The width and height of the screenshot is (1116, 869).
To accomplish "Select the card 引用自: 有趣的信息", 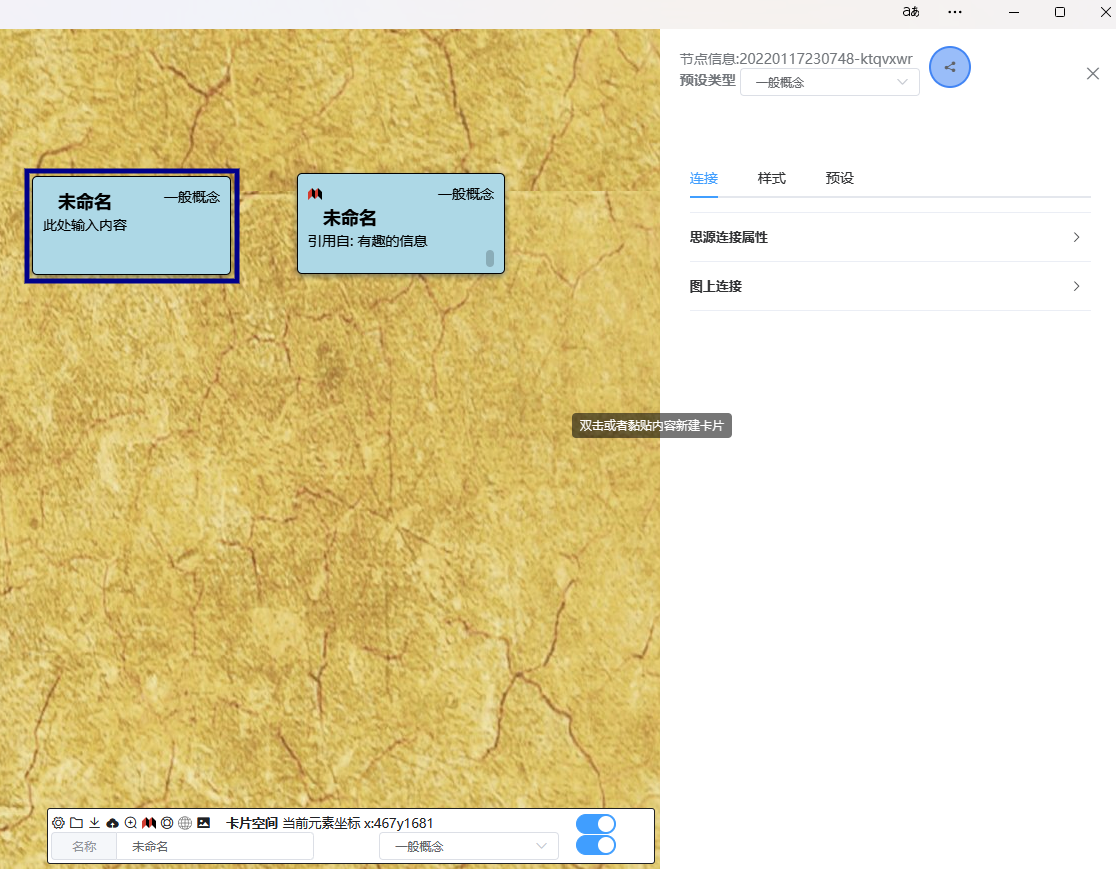I will point(401,223).
